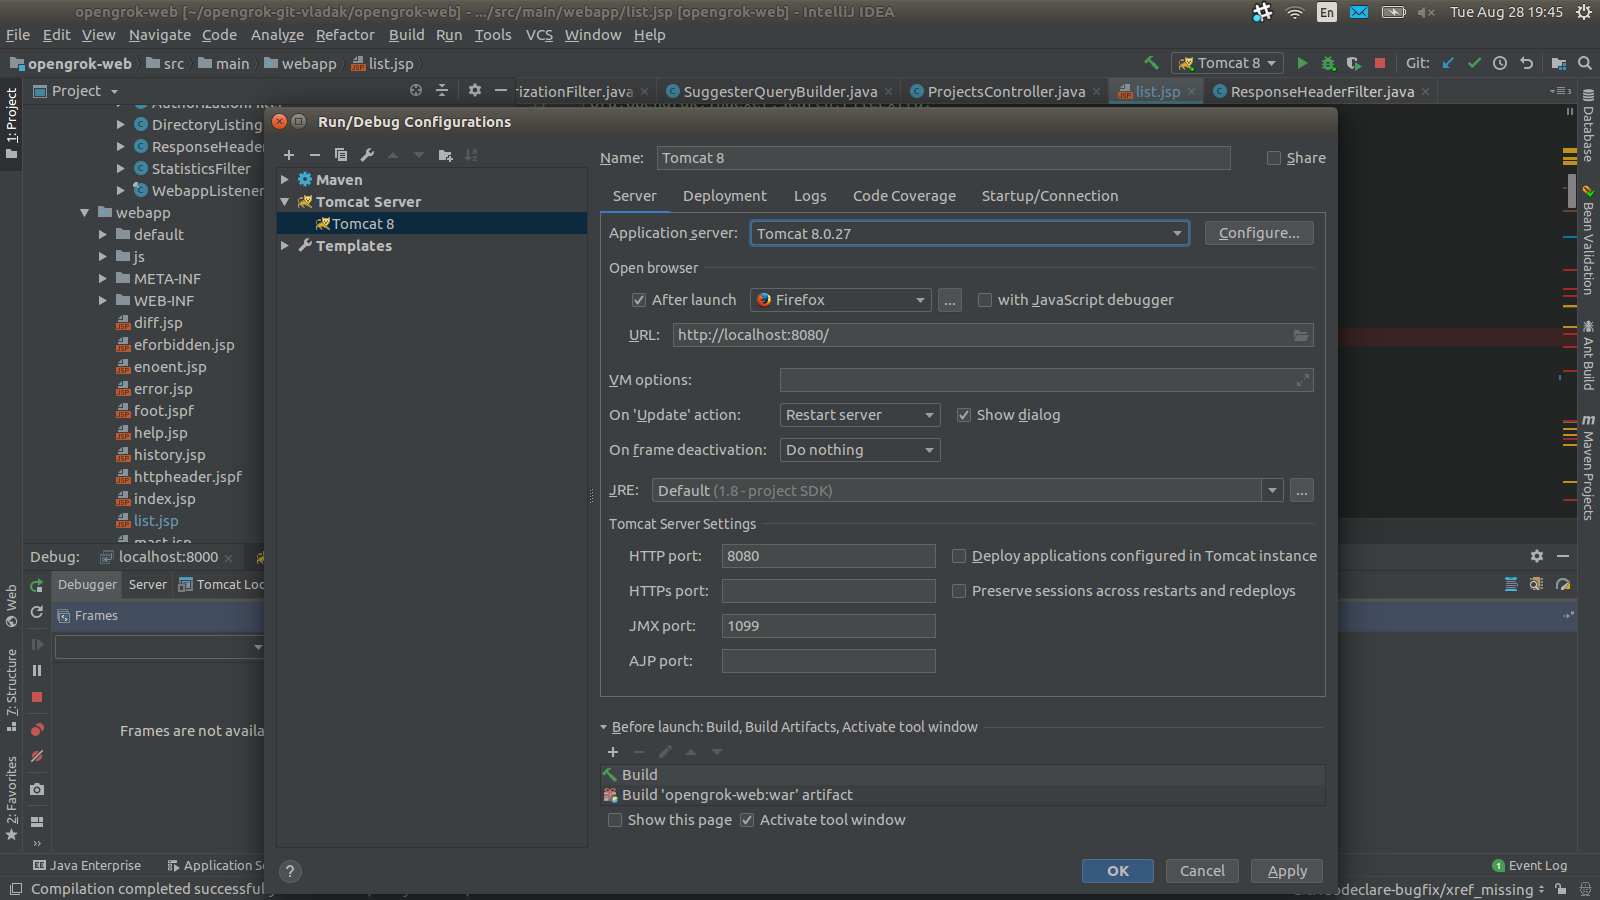This screenshot has height=900, width=1600.
Task: Open Debug panel settings gear icon
Action: (1537, 556)
